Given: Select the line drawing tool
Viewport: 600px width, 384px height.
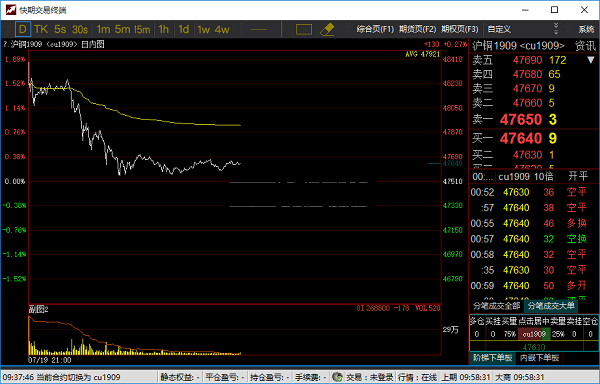Looking at the screenshot, I should pyautogui.click(x=259, y=29).
